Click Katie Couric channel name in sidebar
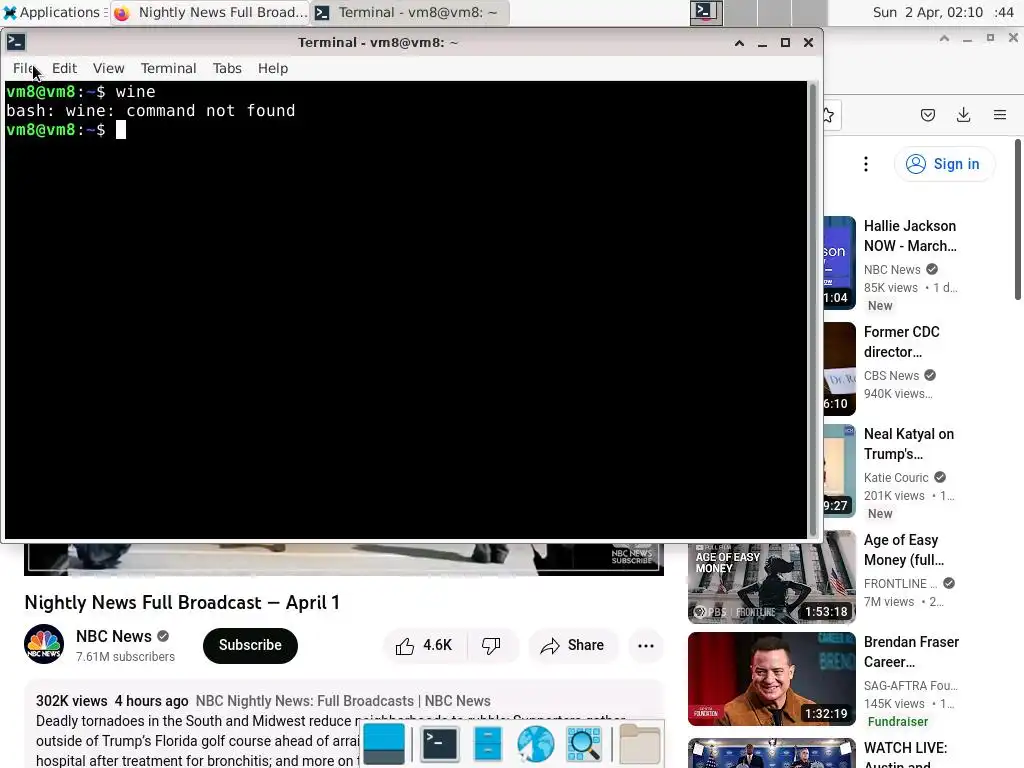1024x768 pixels. 896,477
